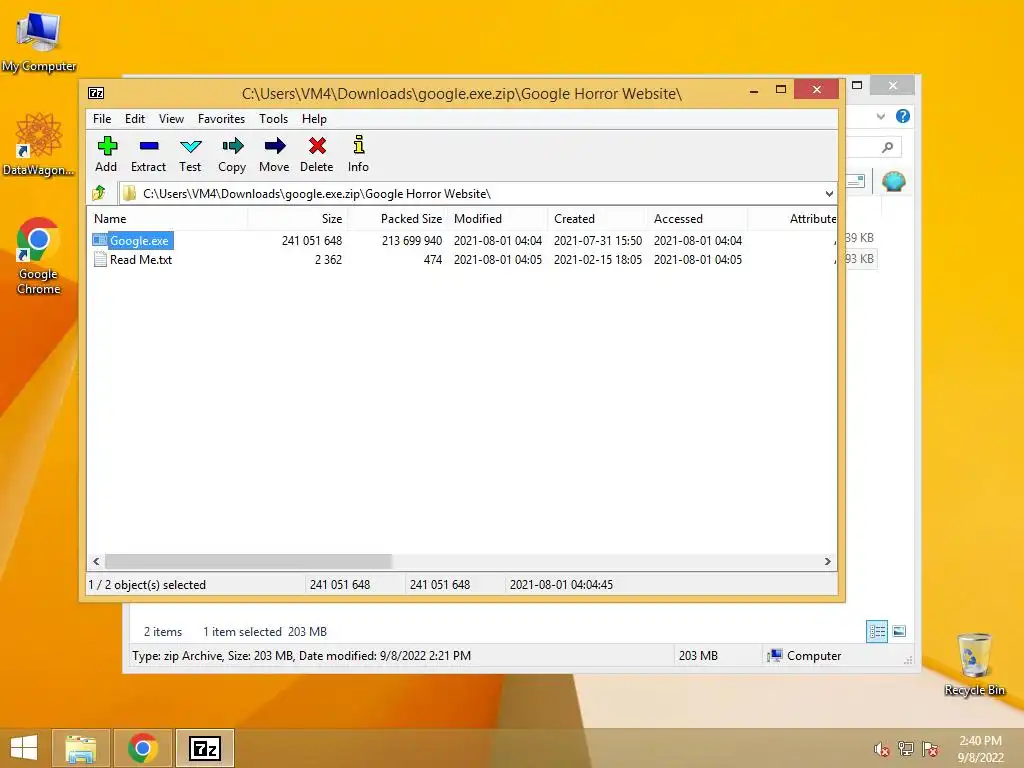The image size is (1024, 768).
Task: Sort by Packed Size column header
Action: point(397,219)
